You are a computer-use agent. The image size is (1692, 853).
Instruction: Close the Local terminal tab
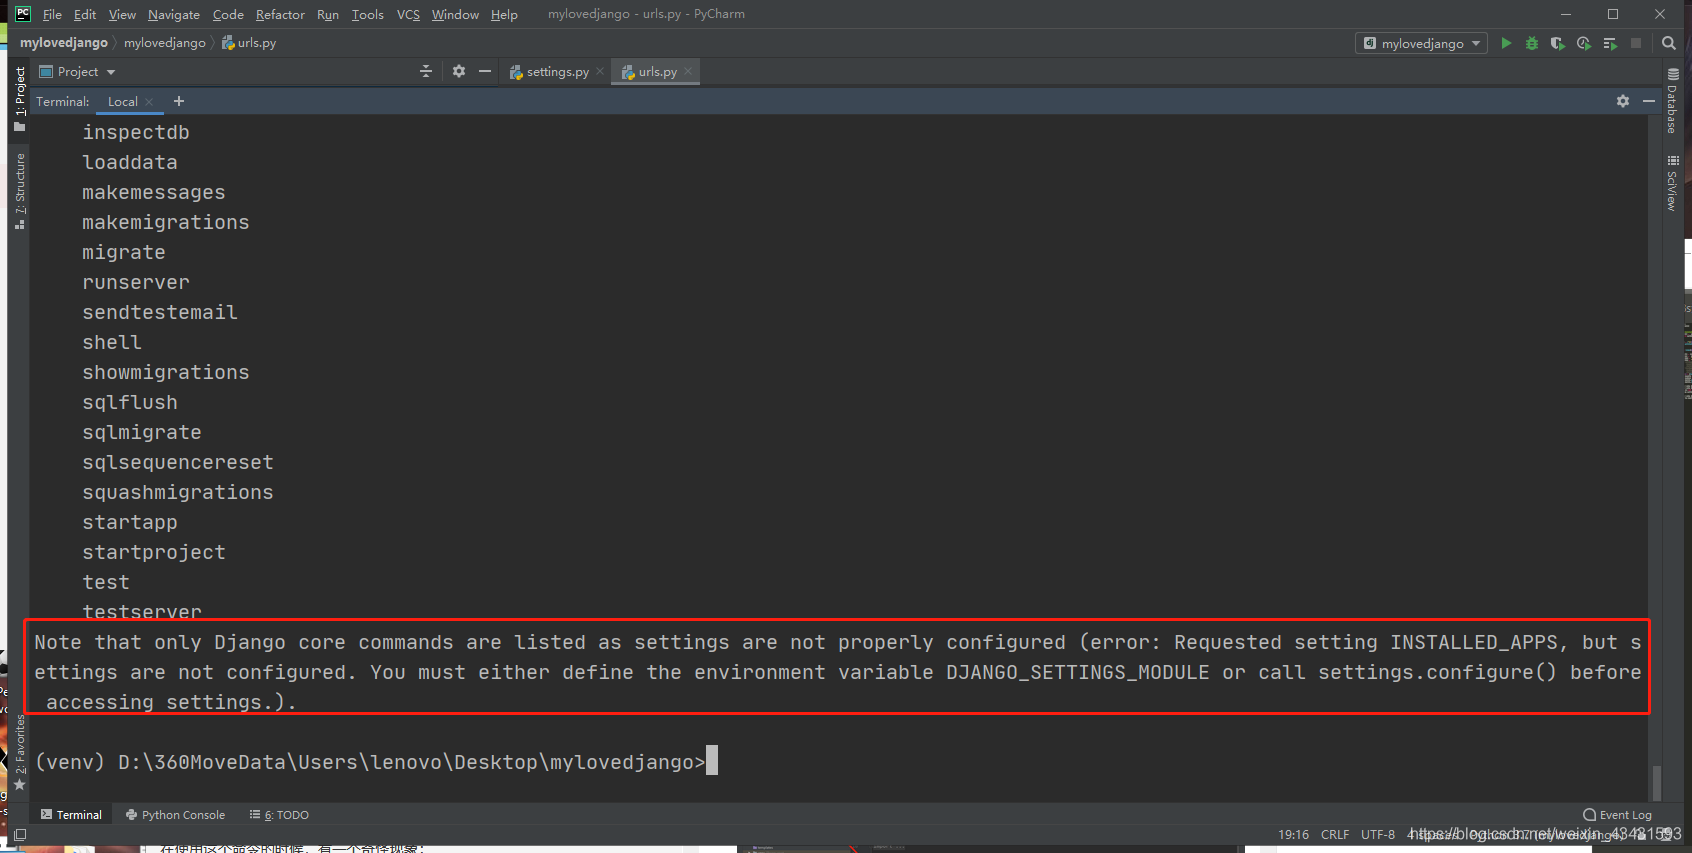coord(150,102)
